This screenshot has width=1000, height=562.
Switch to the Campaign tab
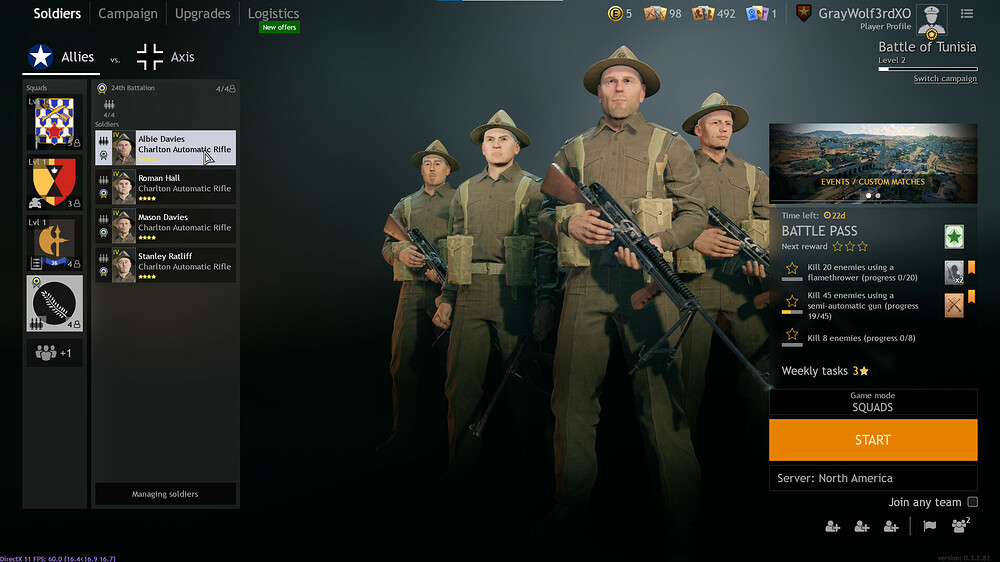pyautogui.click(x=128, y=13)
